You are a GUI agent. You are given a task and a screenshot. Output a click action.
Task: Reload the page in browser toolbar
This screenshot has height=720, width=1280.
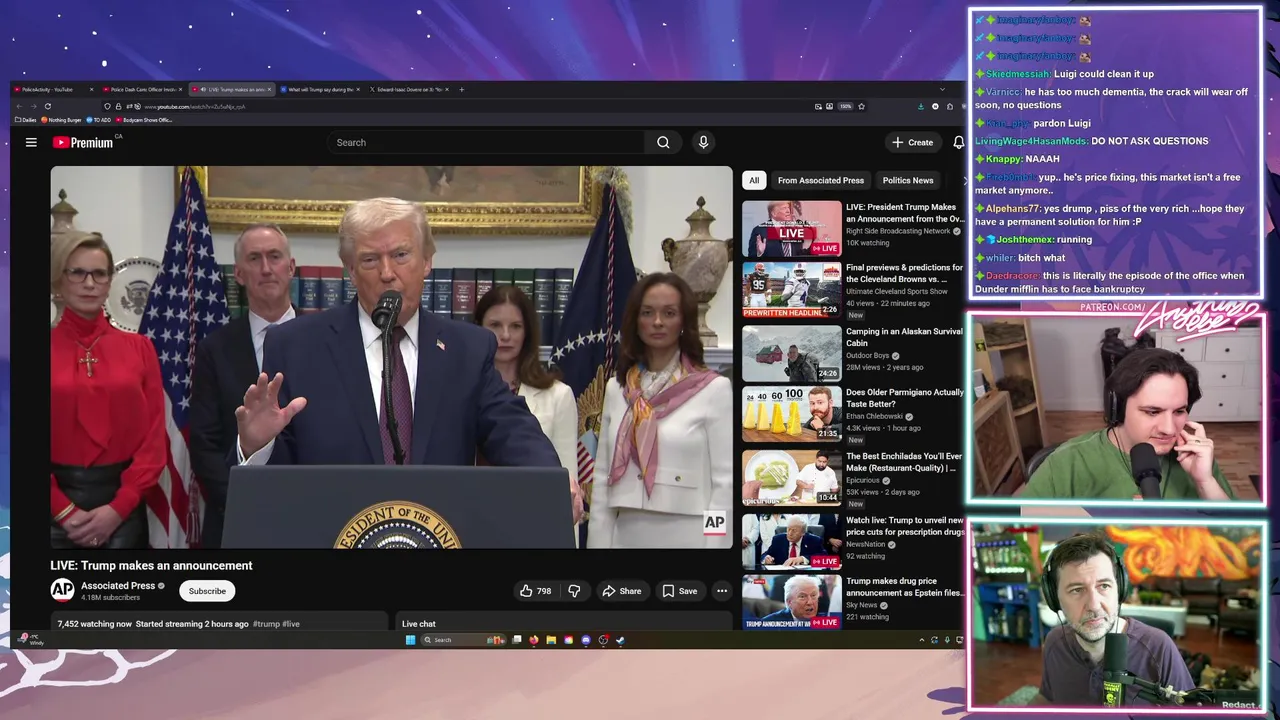click(48, 106)
